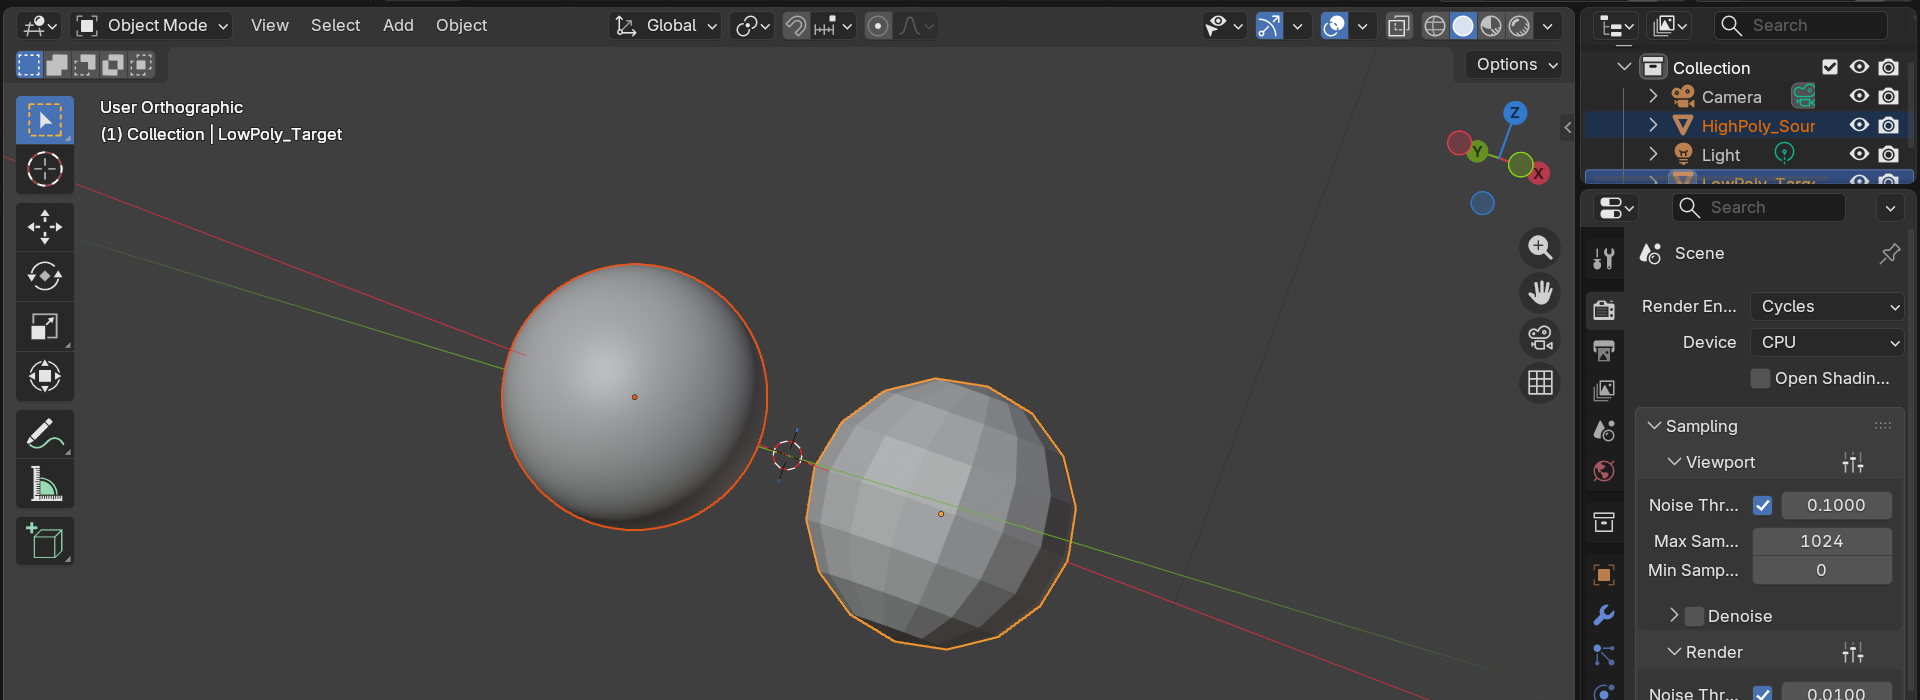The image size is (1920, 700).
Task: Activate the Cursor tool
Action: (x=45, y=169)
